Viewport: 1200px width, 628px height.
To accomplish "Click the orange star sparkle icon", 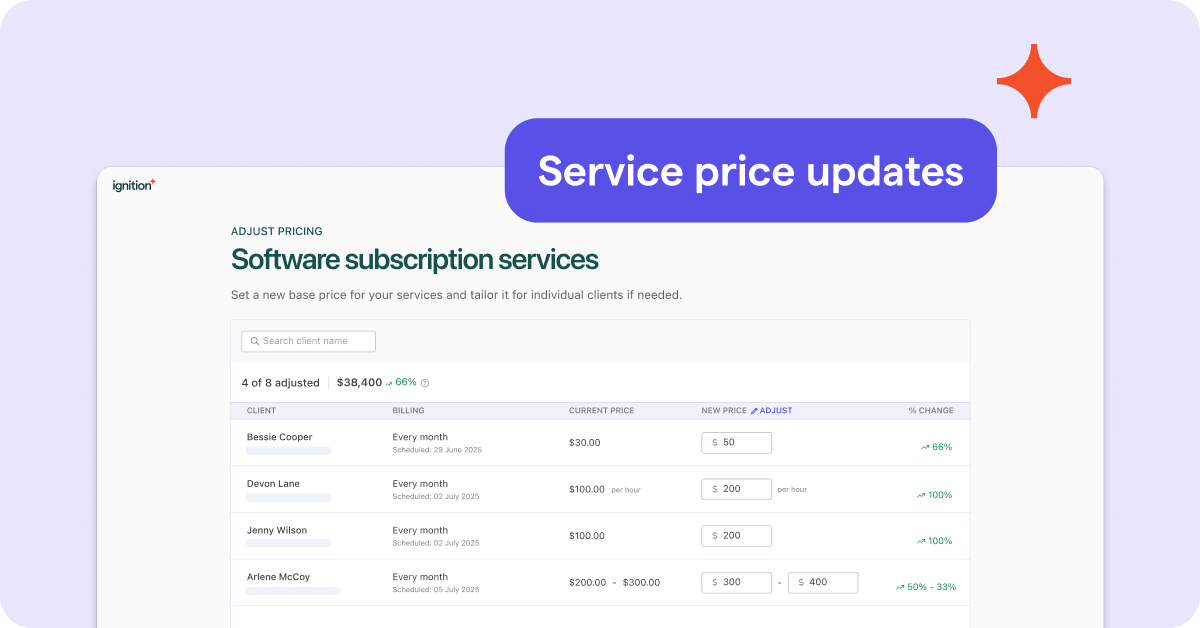I will click(x=1034, y=82).
